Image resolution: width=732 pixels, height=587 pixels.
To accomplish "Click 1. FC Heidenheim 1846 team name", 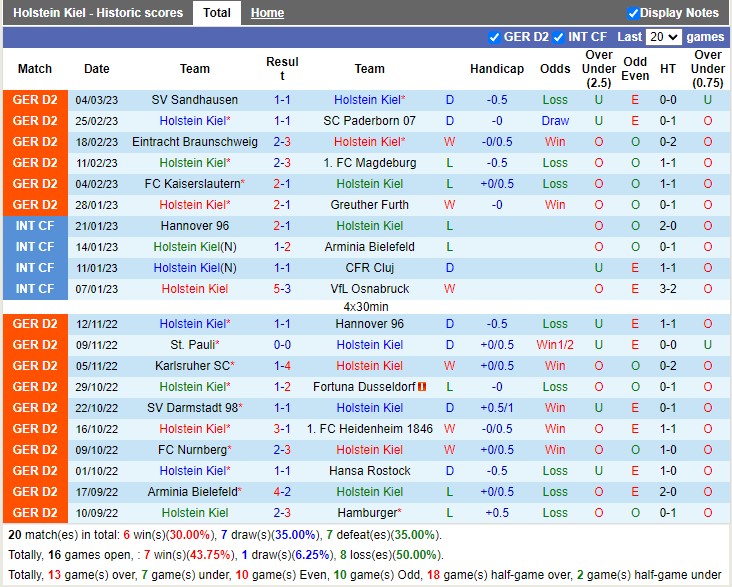I will [369, 429].
